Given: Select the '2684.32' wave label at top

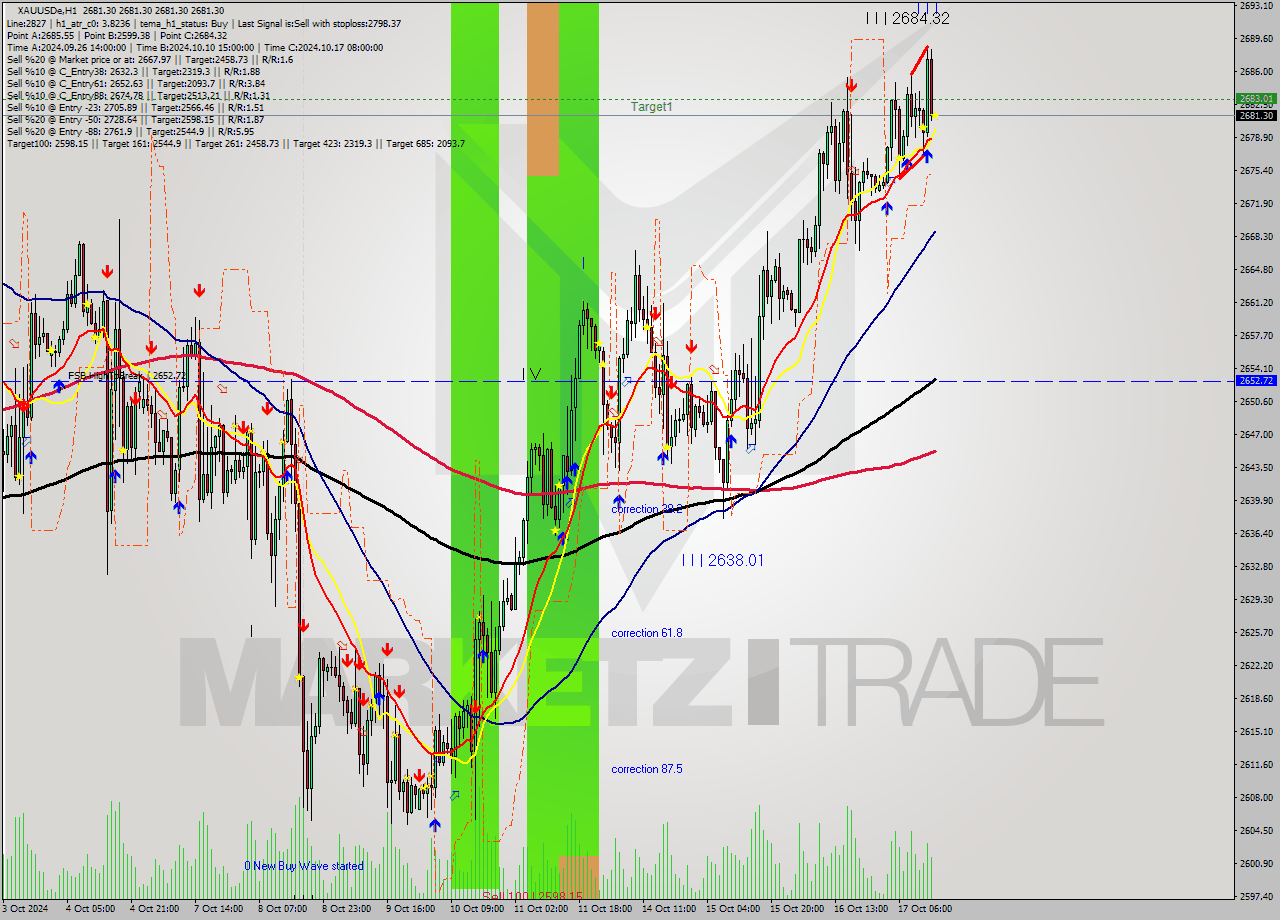Looking at the screenshot, I should click(908, 18).
